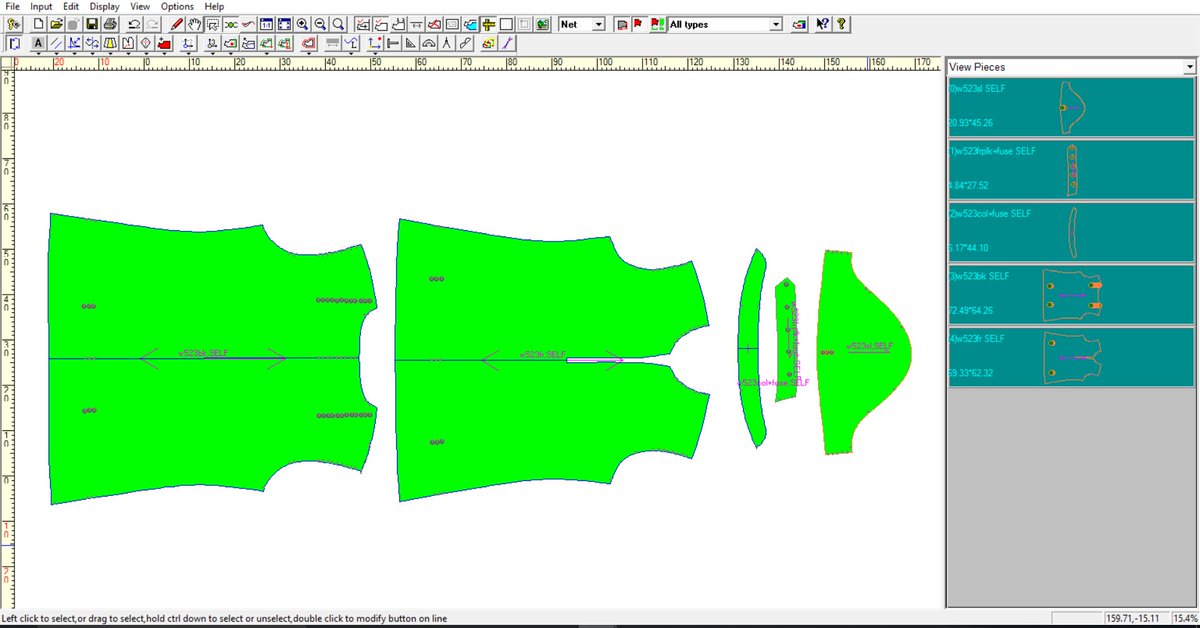This screenshot has width=1200, height=628.
Task: Open the Net dropdown list
Action: (x=599, y=23)
